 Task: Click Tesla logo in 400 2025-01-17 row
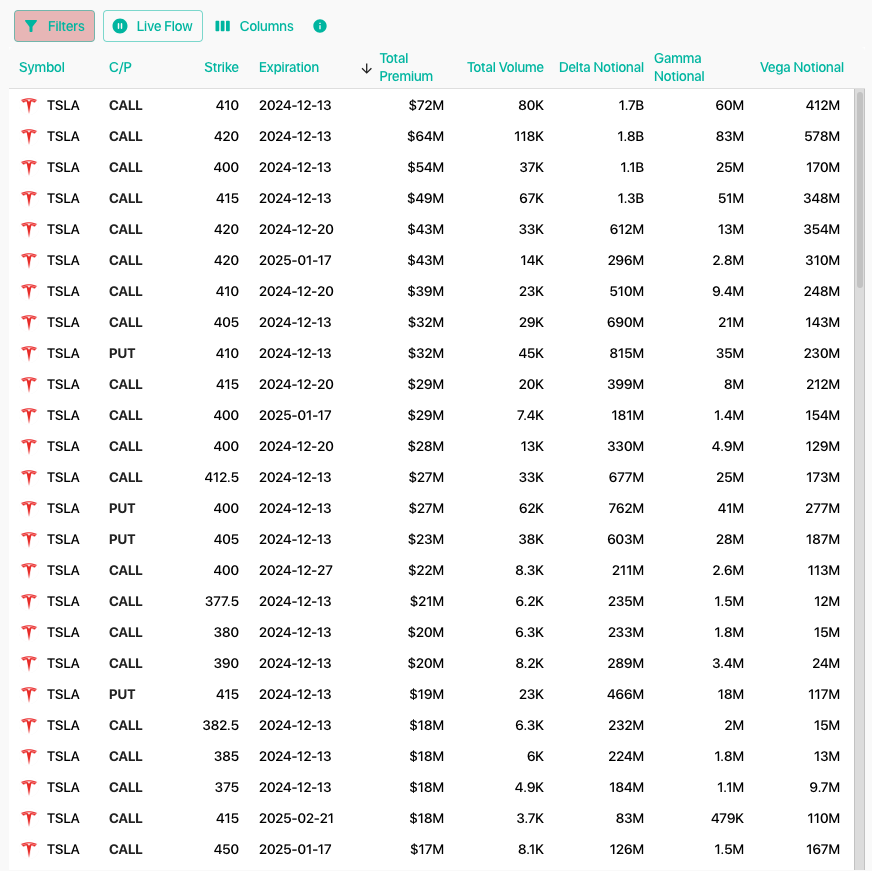[29, 415]
